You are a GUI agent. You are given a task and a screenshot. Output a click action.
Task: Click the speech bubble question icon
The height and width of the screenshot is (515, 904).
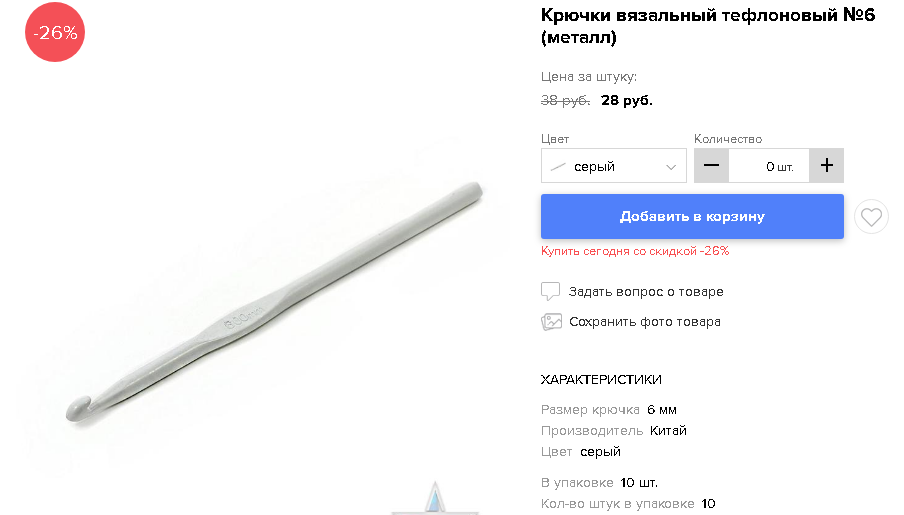[550, 291]
